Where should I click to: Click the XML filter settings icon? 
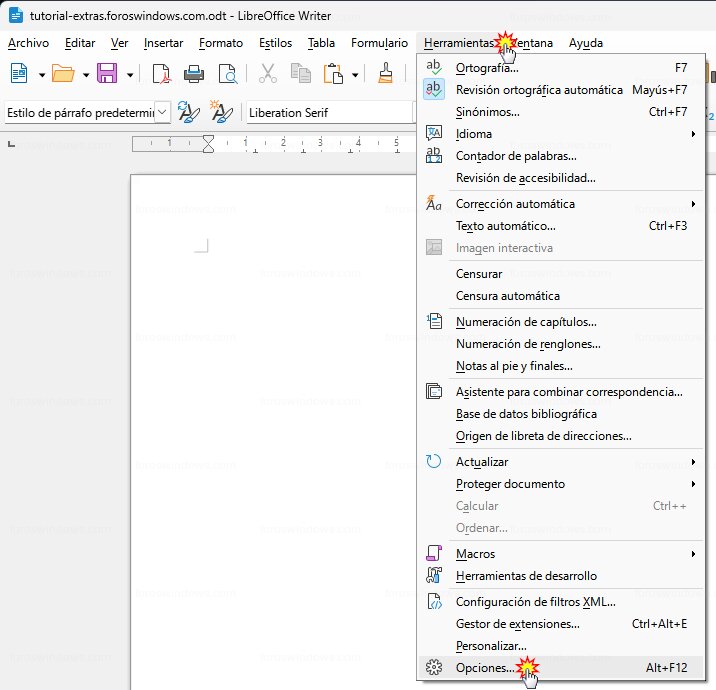click(434, 601)
